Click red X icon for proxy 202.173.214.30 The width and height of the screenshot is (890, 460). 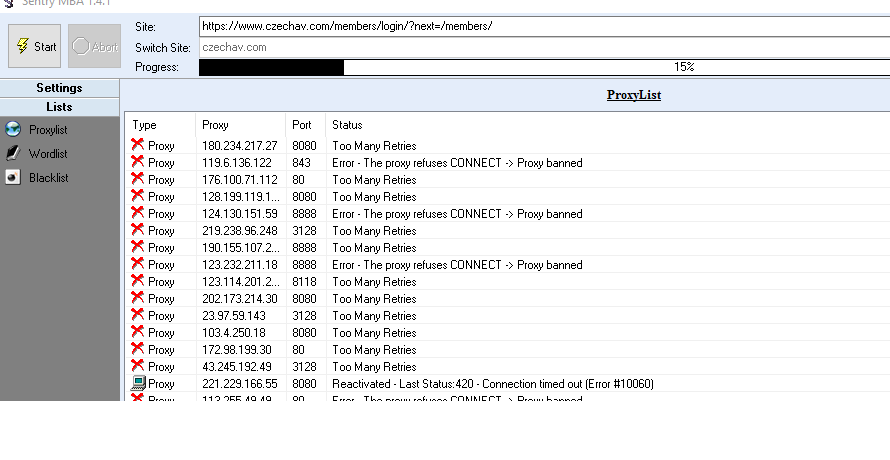[x=137, y=298]
